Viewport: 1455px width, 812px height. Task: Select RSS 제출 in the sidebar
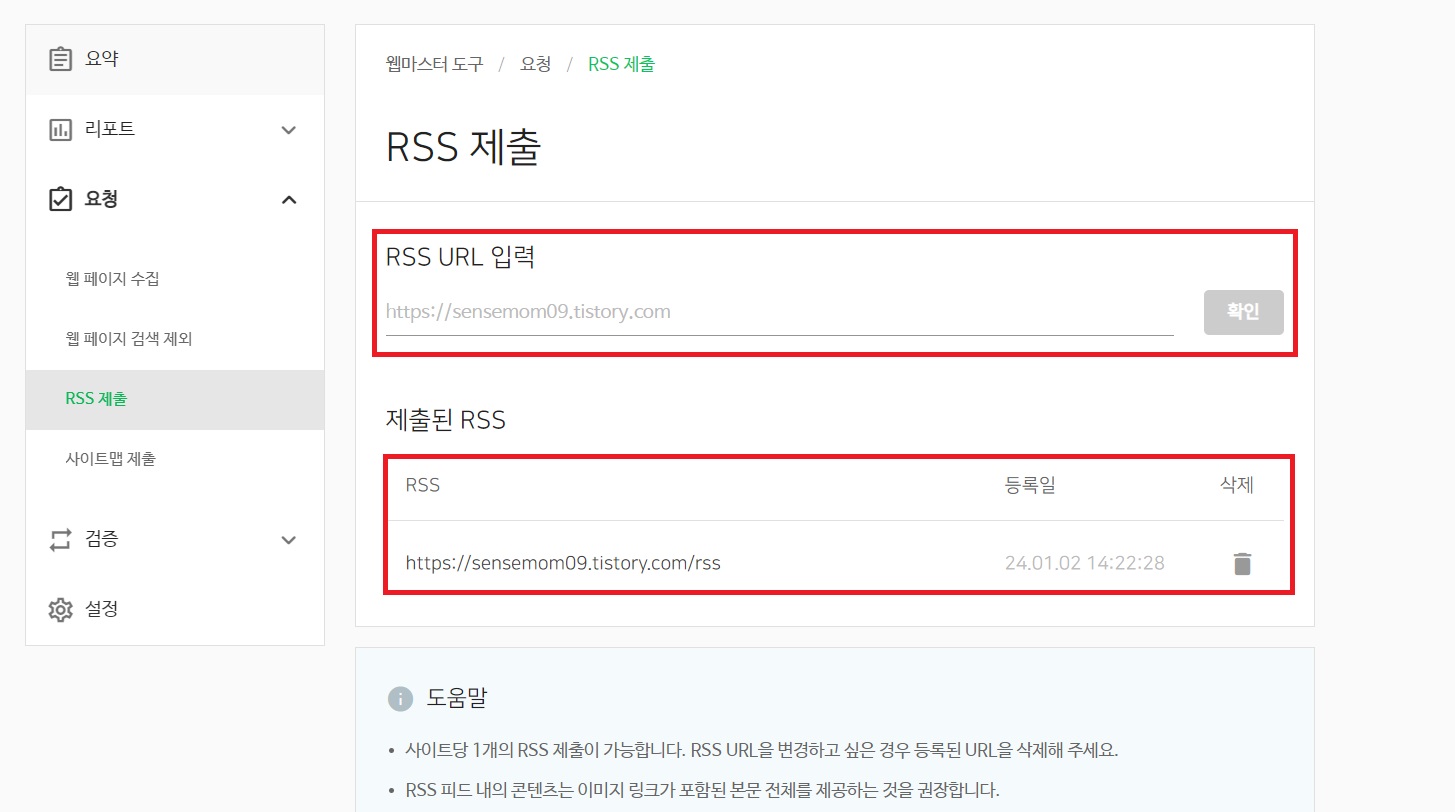[175, 399]
